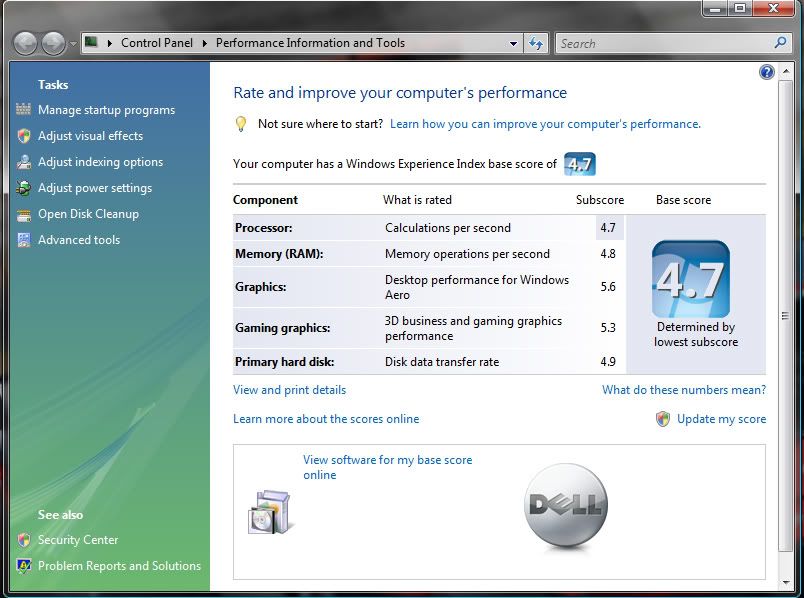Click the small 4.7 base score badge
804x598 pixels.
(580, 164)
